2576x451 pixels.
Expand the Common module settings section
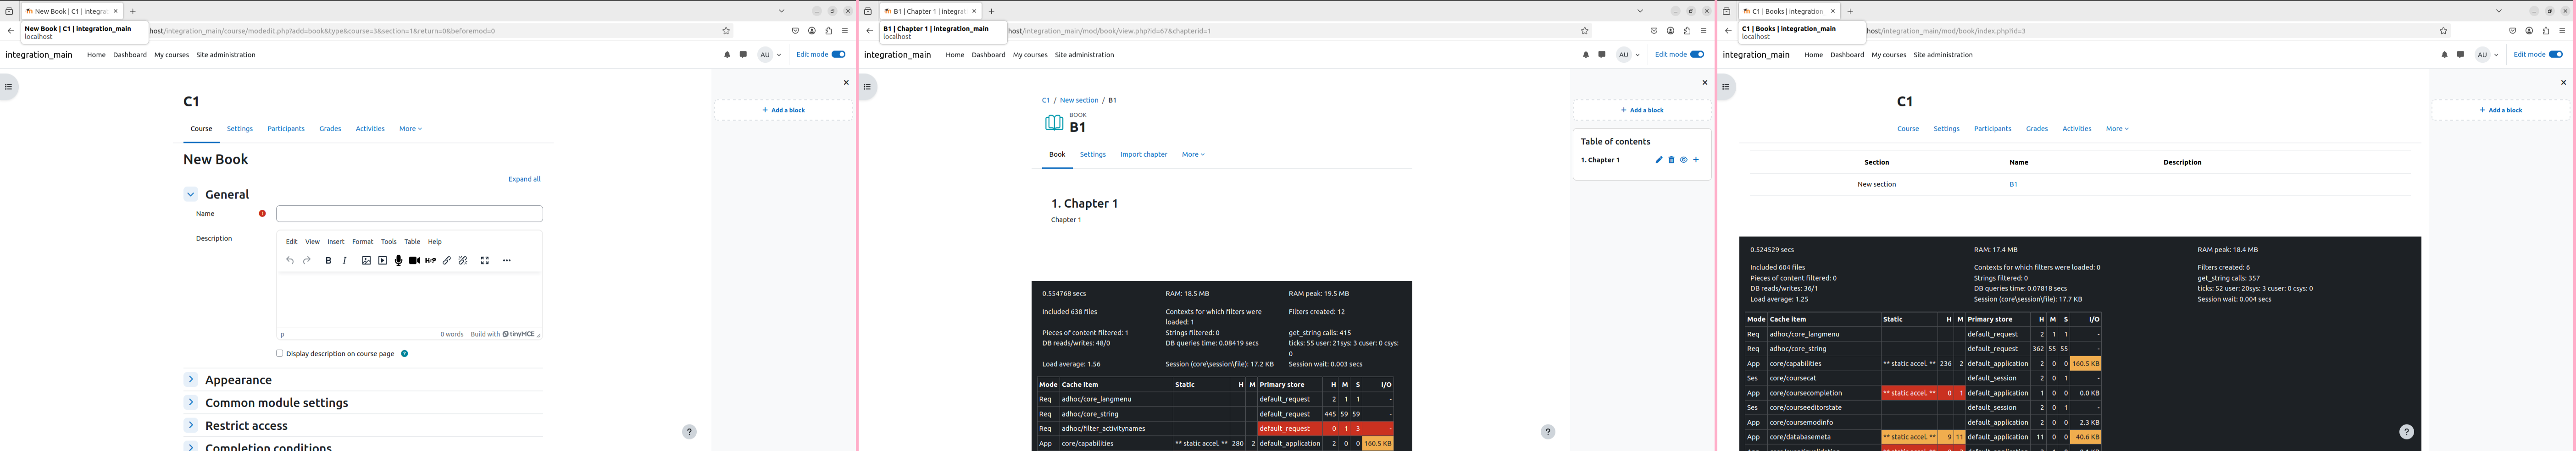[190, 402]
